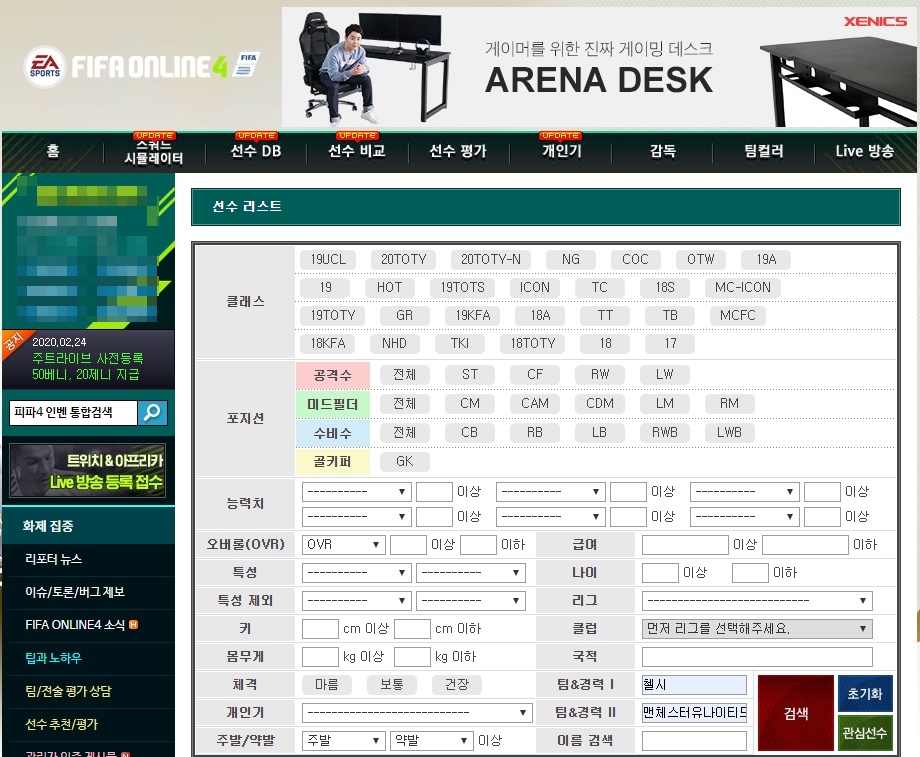Viewport: 920px width, 757px height.
Task: Toggle the HOT class filter
Action: [390, 288]
